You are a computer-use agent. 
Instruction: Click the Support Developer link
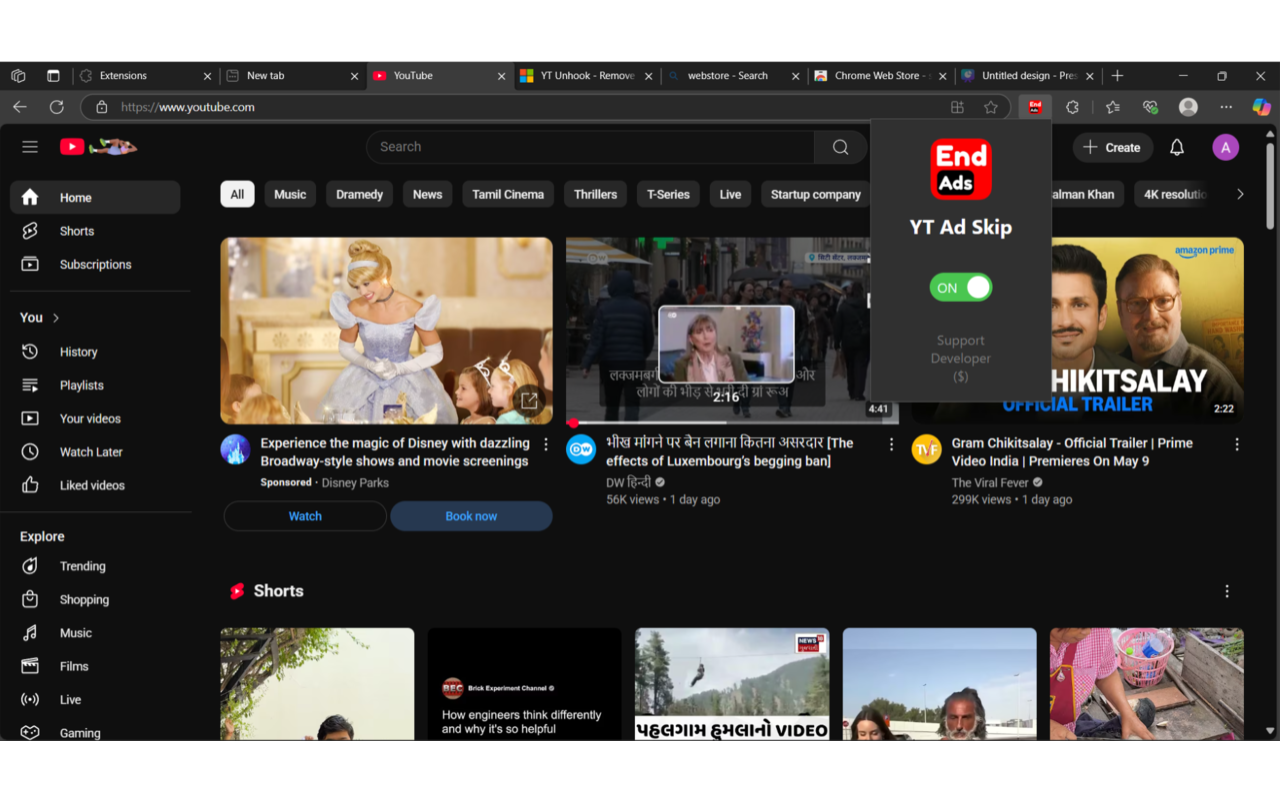(961, 358)
